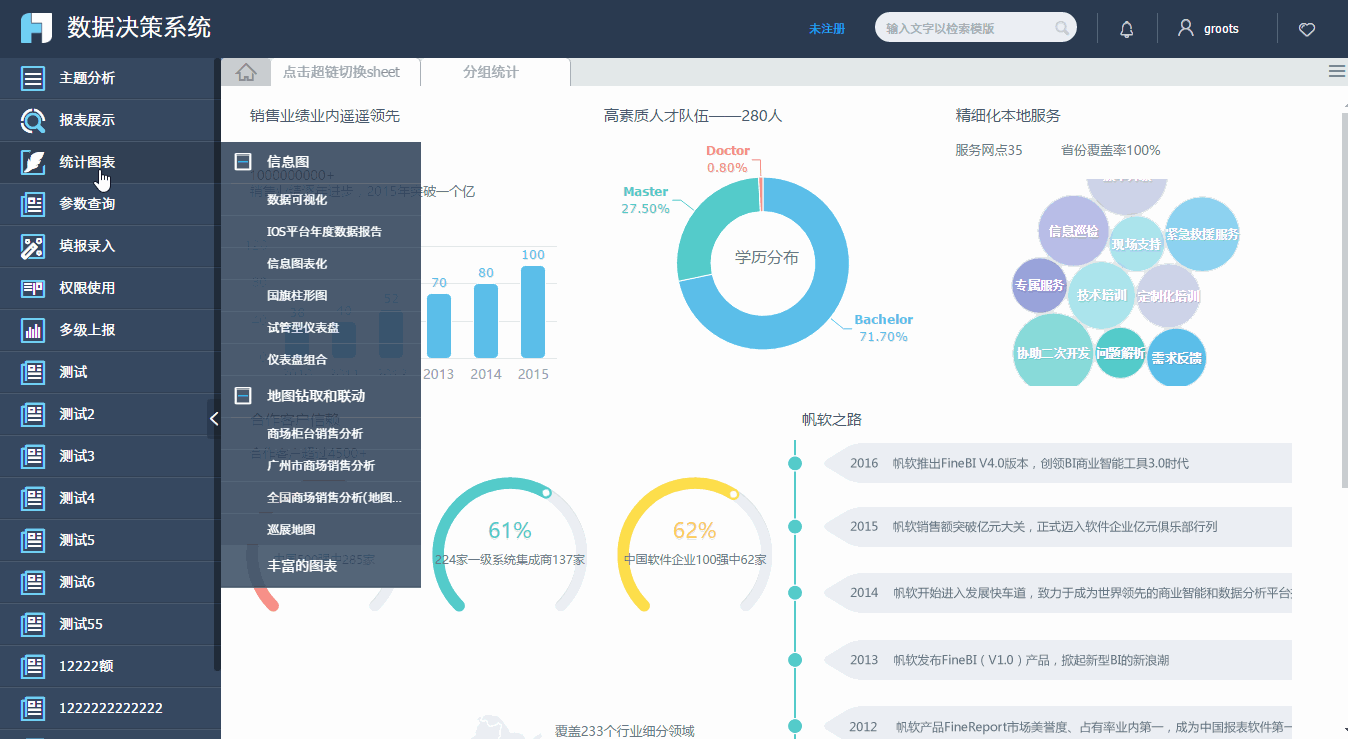This screenshot has width=1348, height=739.
Task: Open 广州市商场销售分析 report
Action: coord(321,466)
